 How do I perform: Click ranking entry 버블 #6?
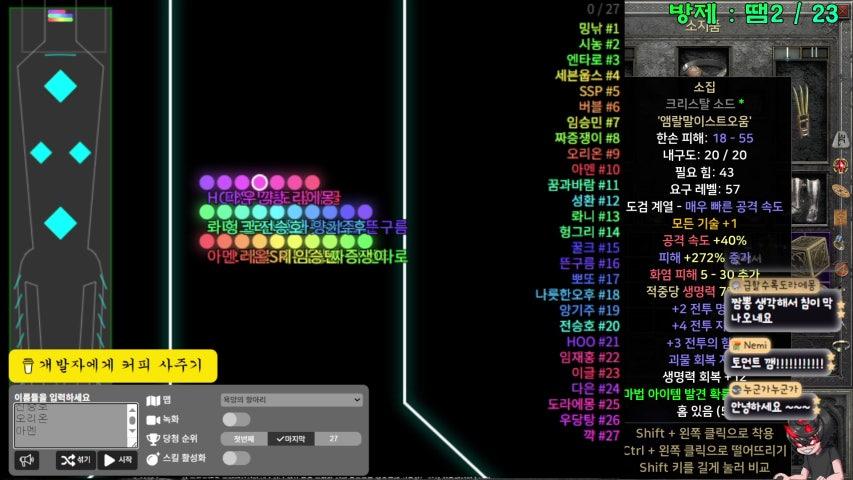598,107
